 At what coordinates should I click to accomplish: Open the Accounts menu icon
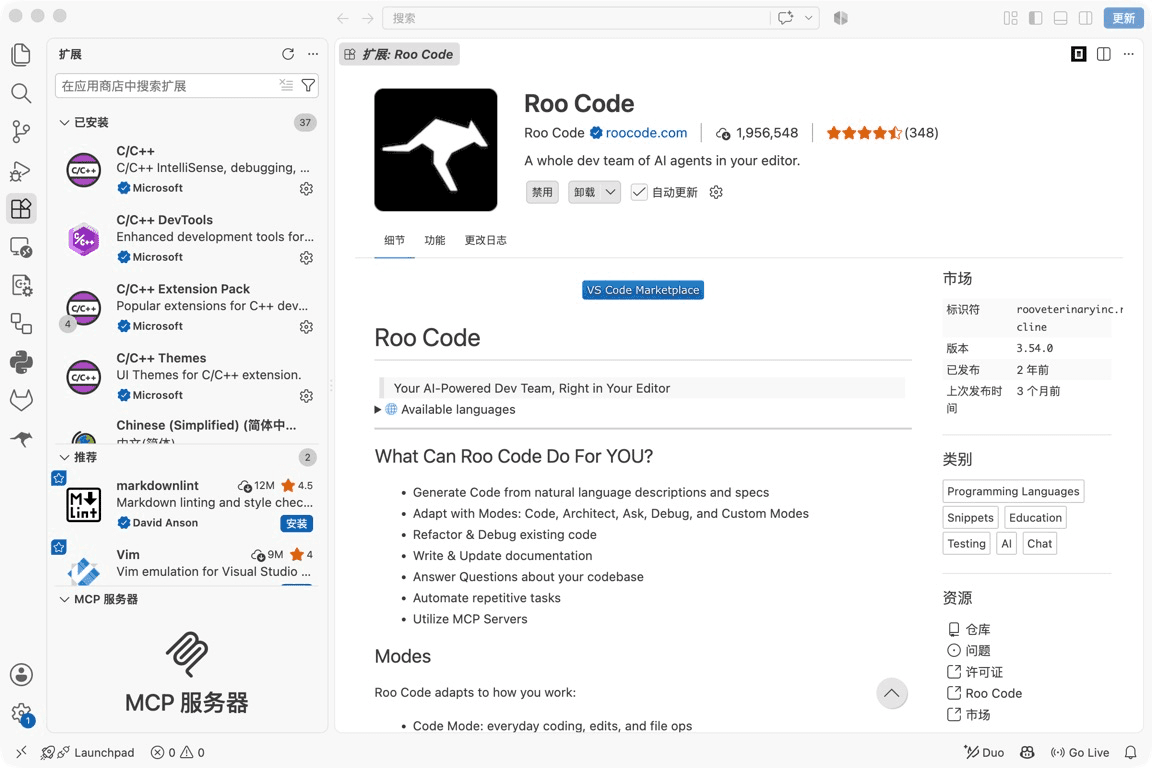(x=21, y=674)
